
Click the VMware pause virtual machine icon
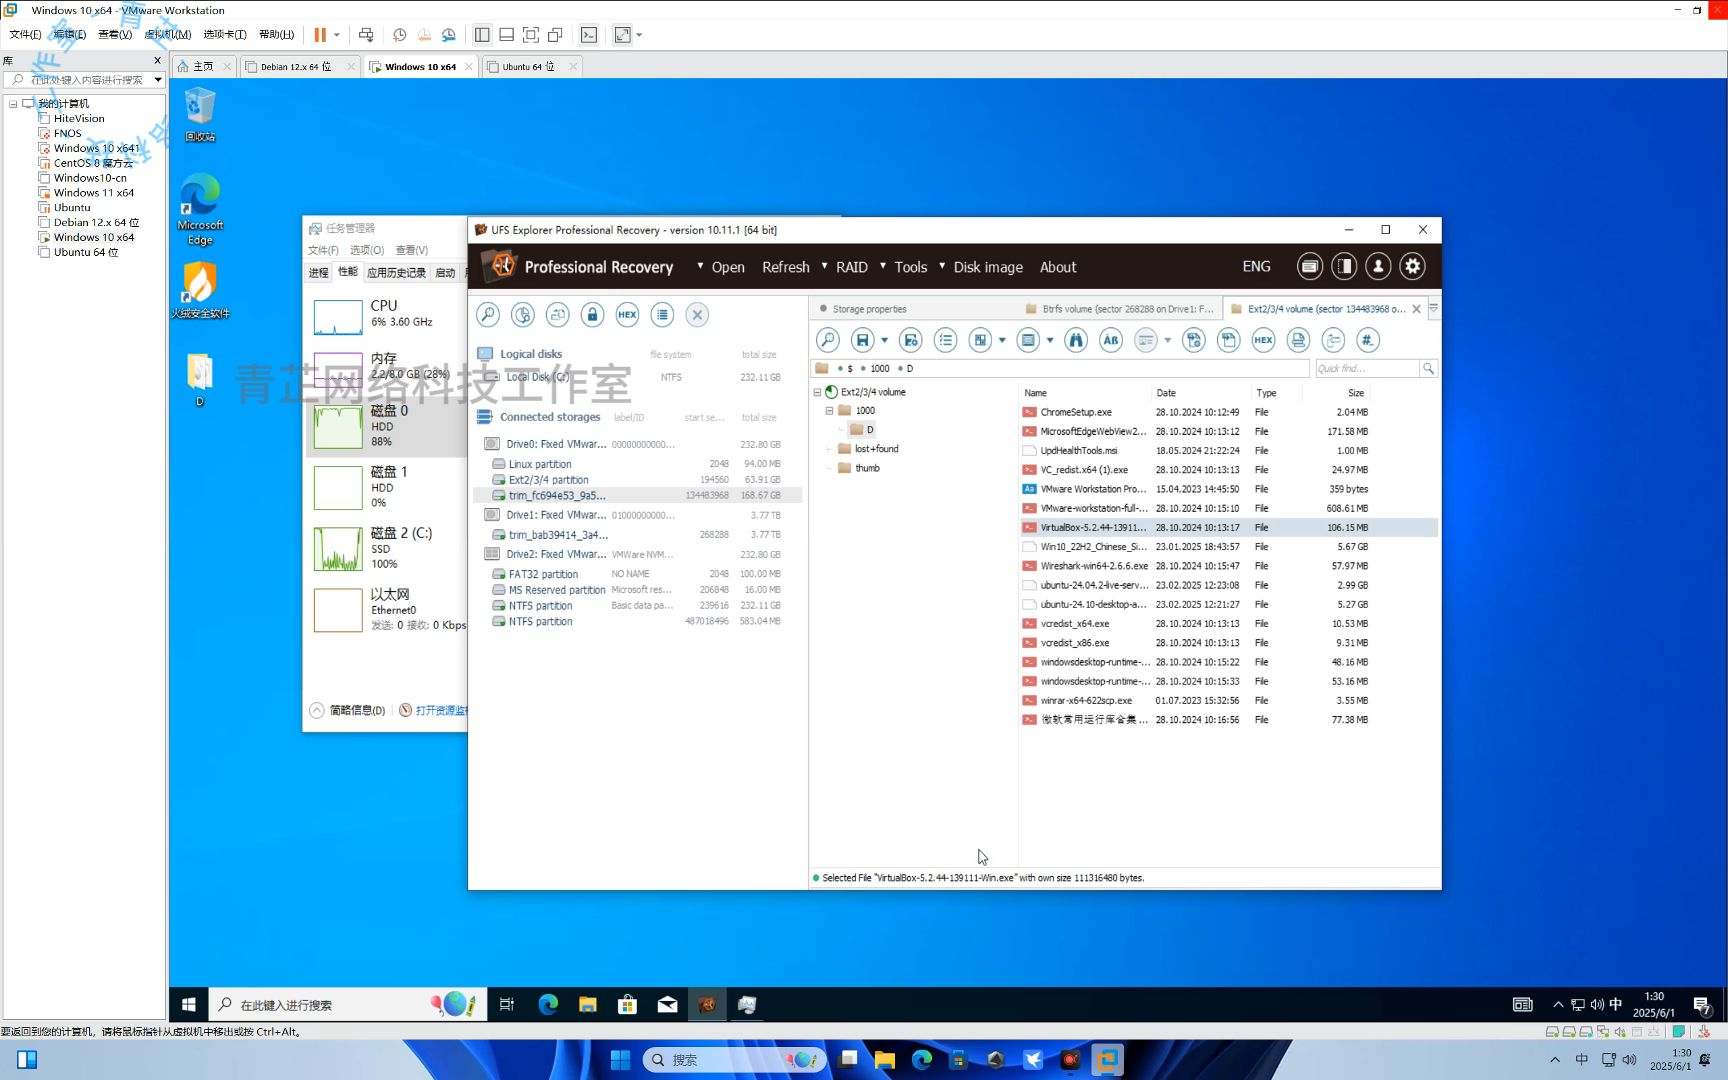point(320,35)
